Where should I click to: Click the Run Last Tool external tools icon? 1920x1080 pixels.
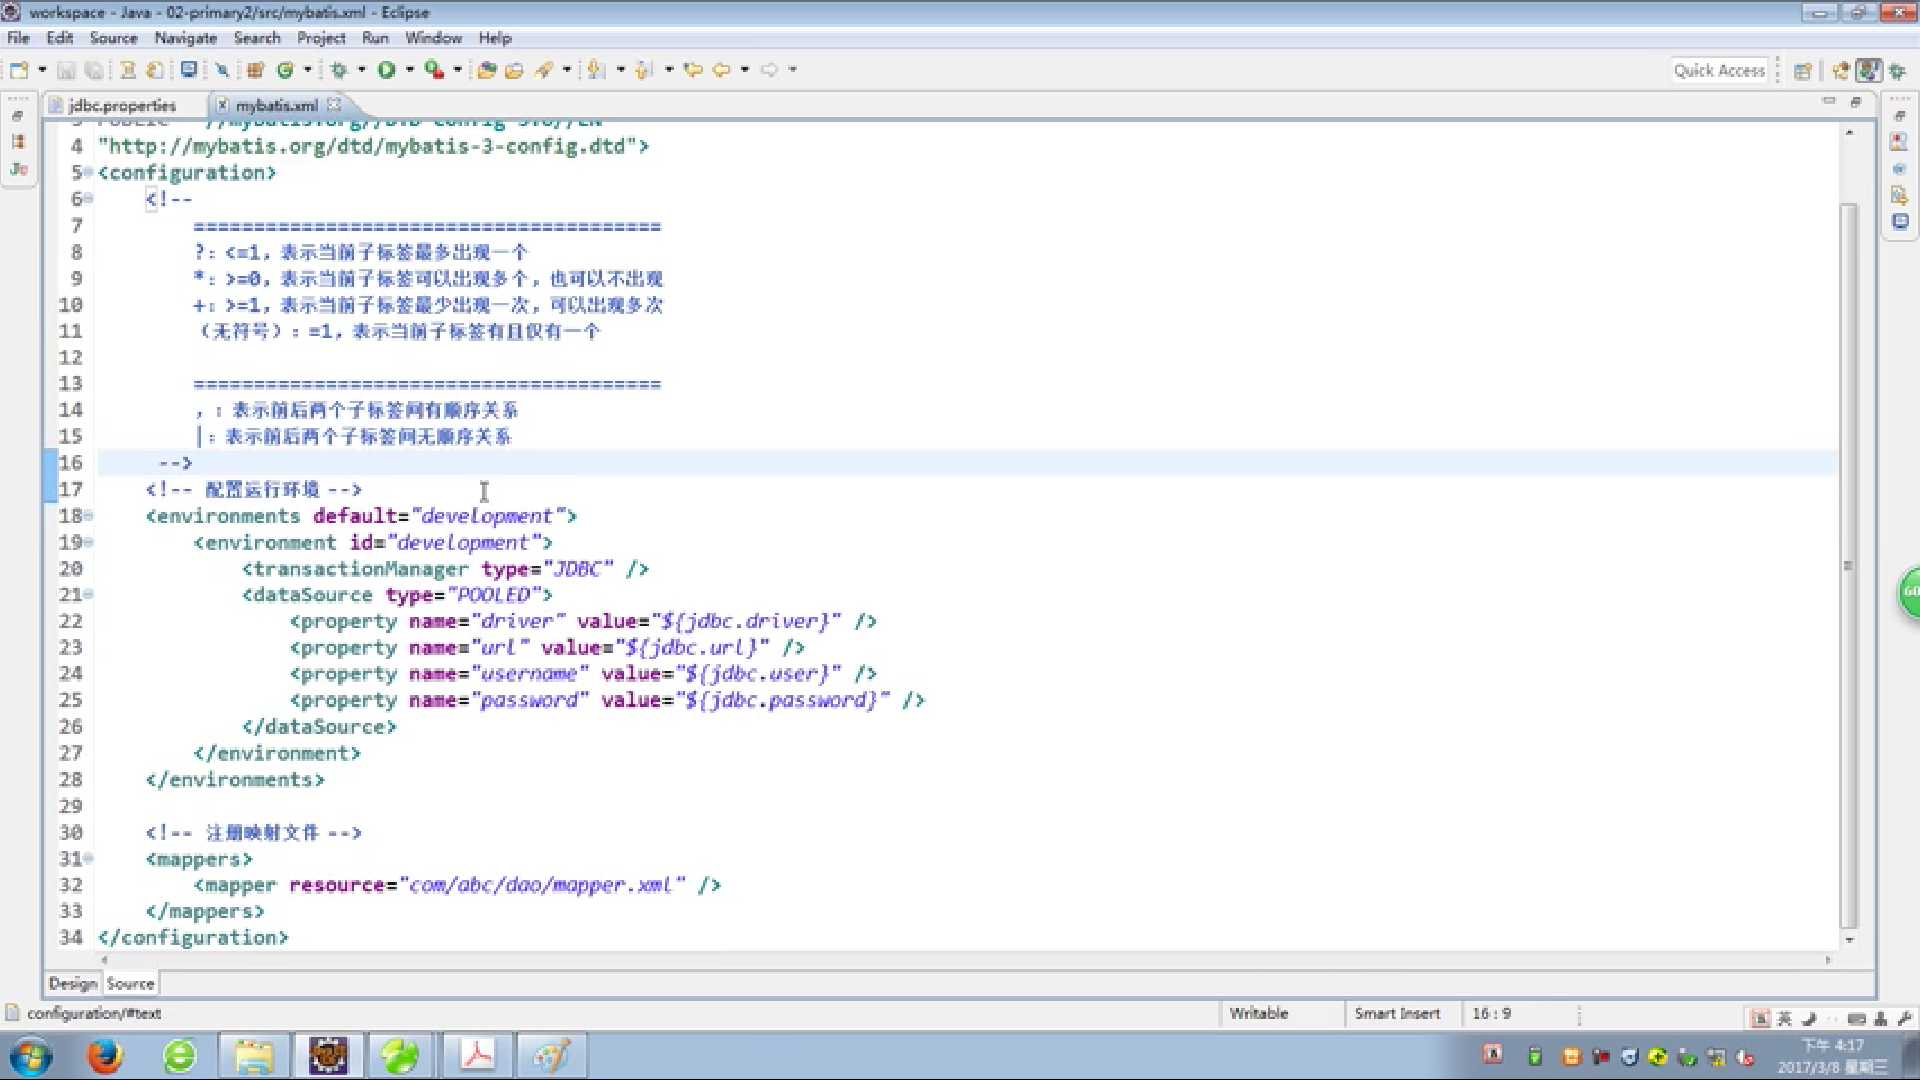[x=434, y=70]
